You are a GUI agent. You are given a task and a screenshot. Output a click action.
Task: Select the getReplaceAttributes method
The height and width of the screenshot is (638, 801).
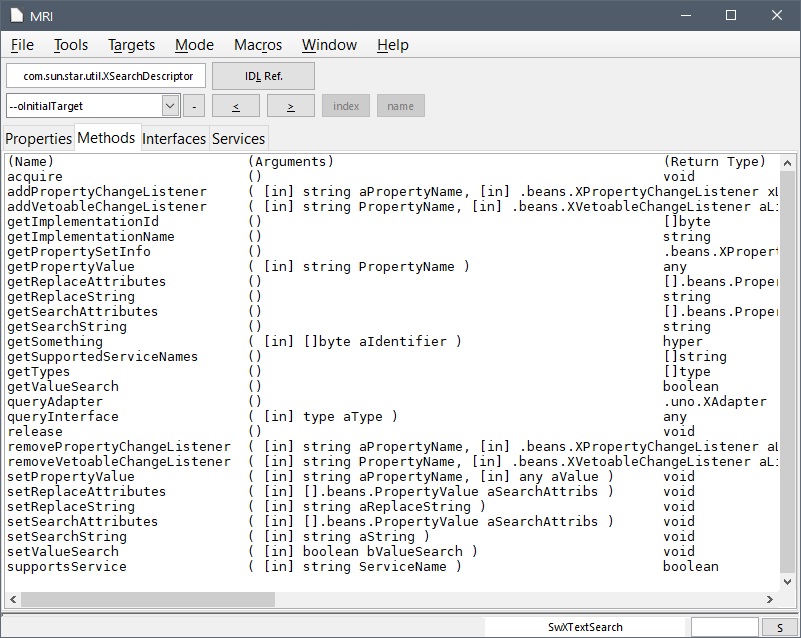pos(87,281)
